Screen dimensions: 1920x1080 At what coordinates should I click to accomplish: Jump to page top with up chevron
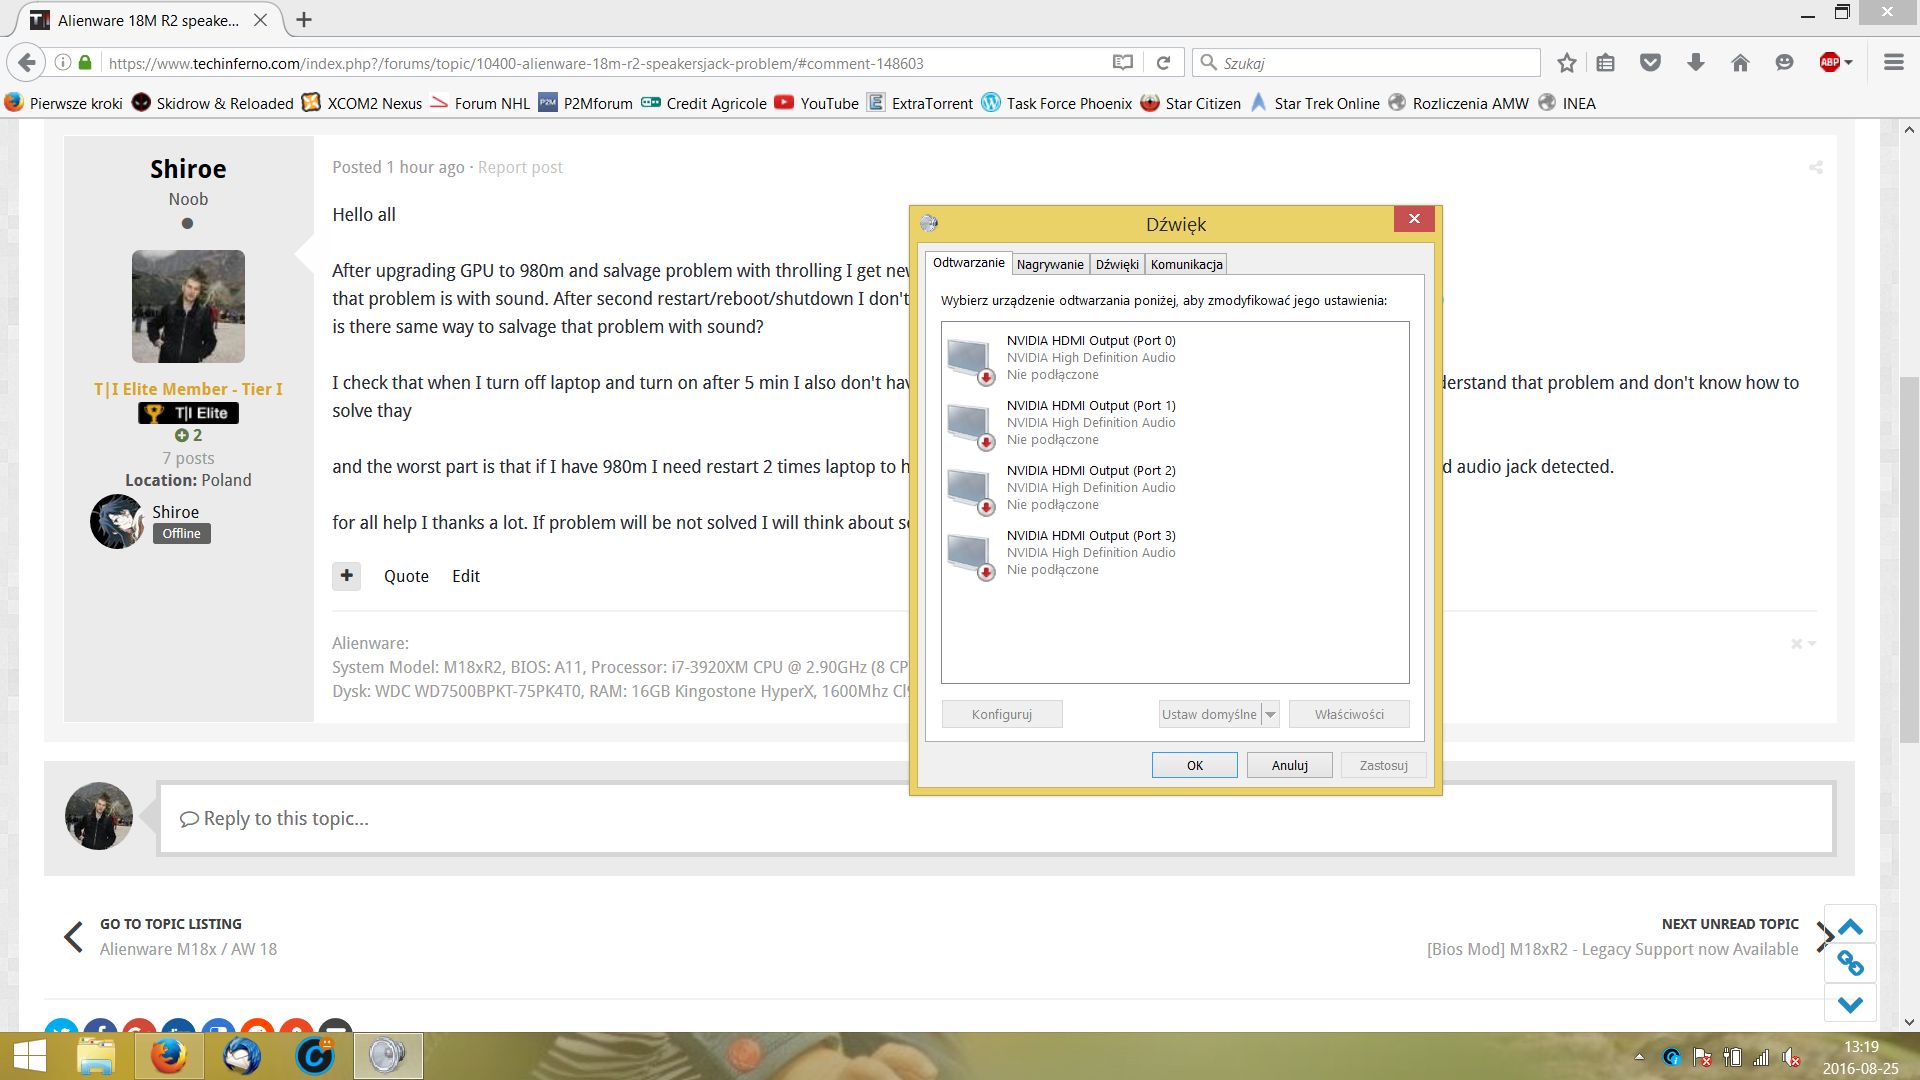tap(1850, 926)
